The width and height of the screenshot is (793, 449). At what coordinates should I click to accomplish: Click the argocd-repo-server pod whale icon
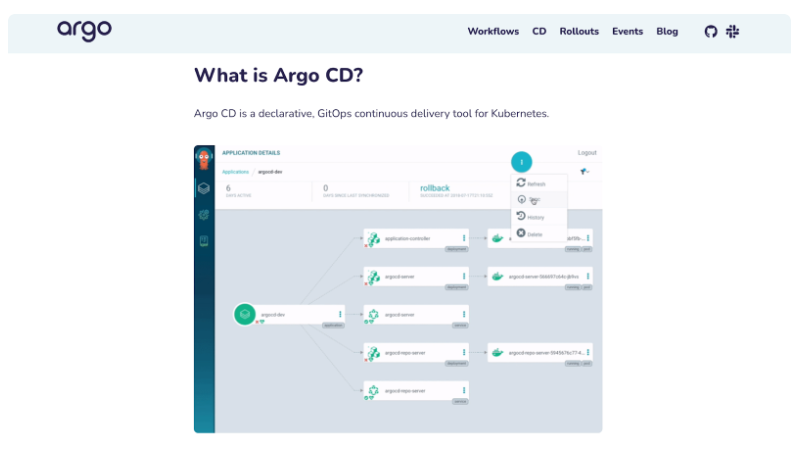point(498,353)
